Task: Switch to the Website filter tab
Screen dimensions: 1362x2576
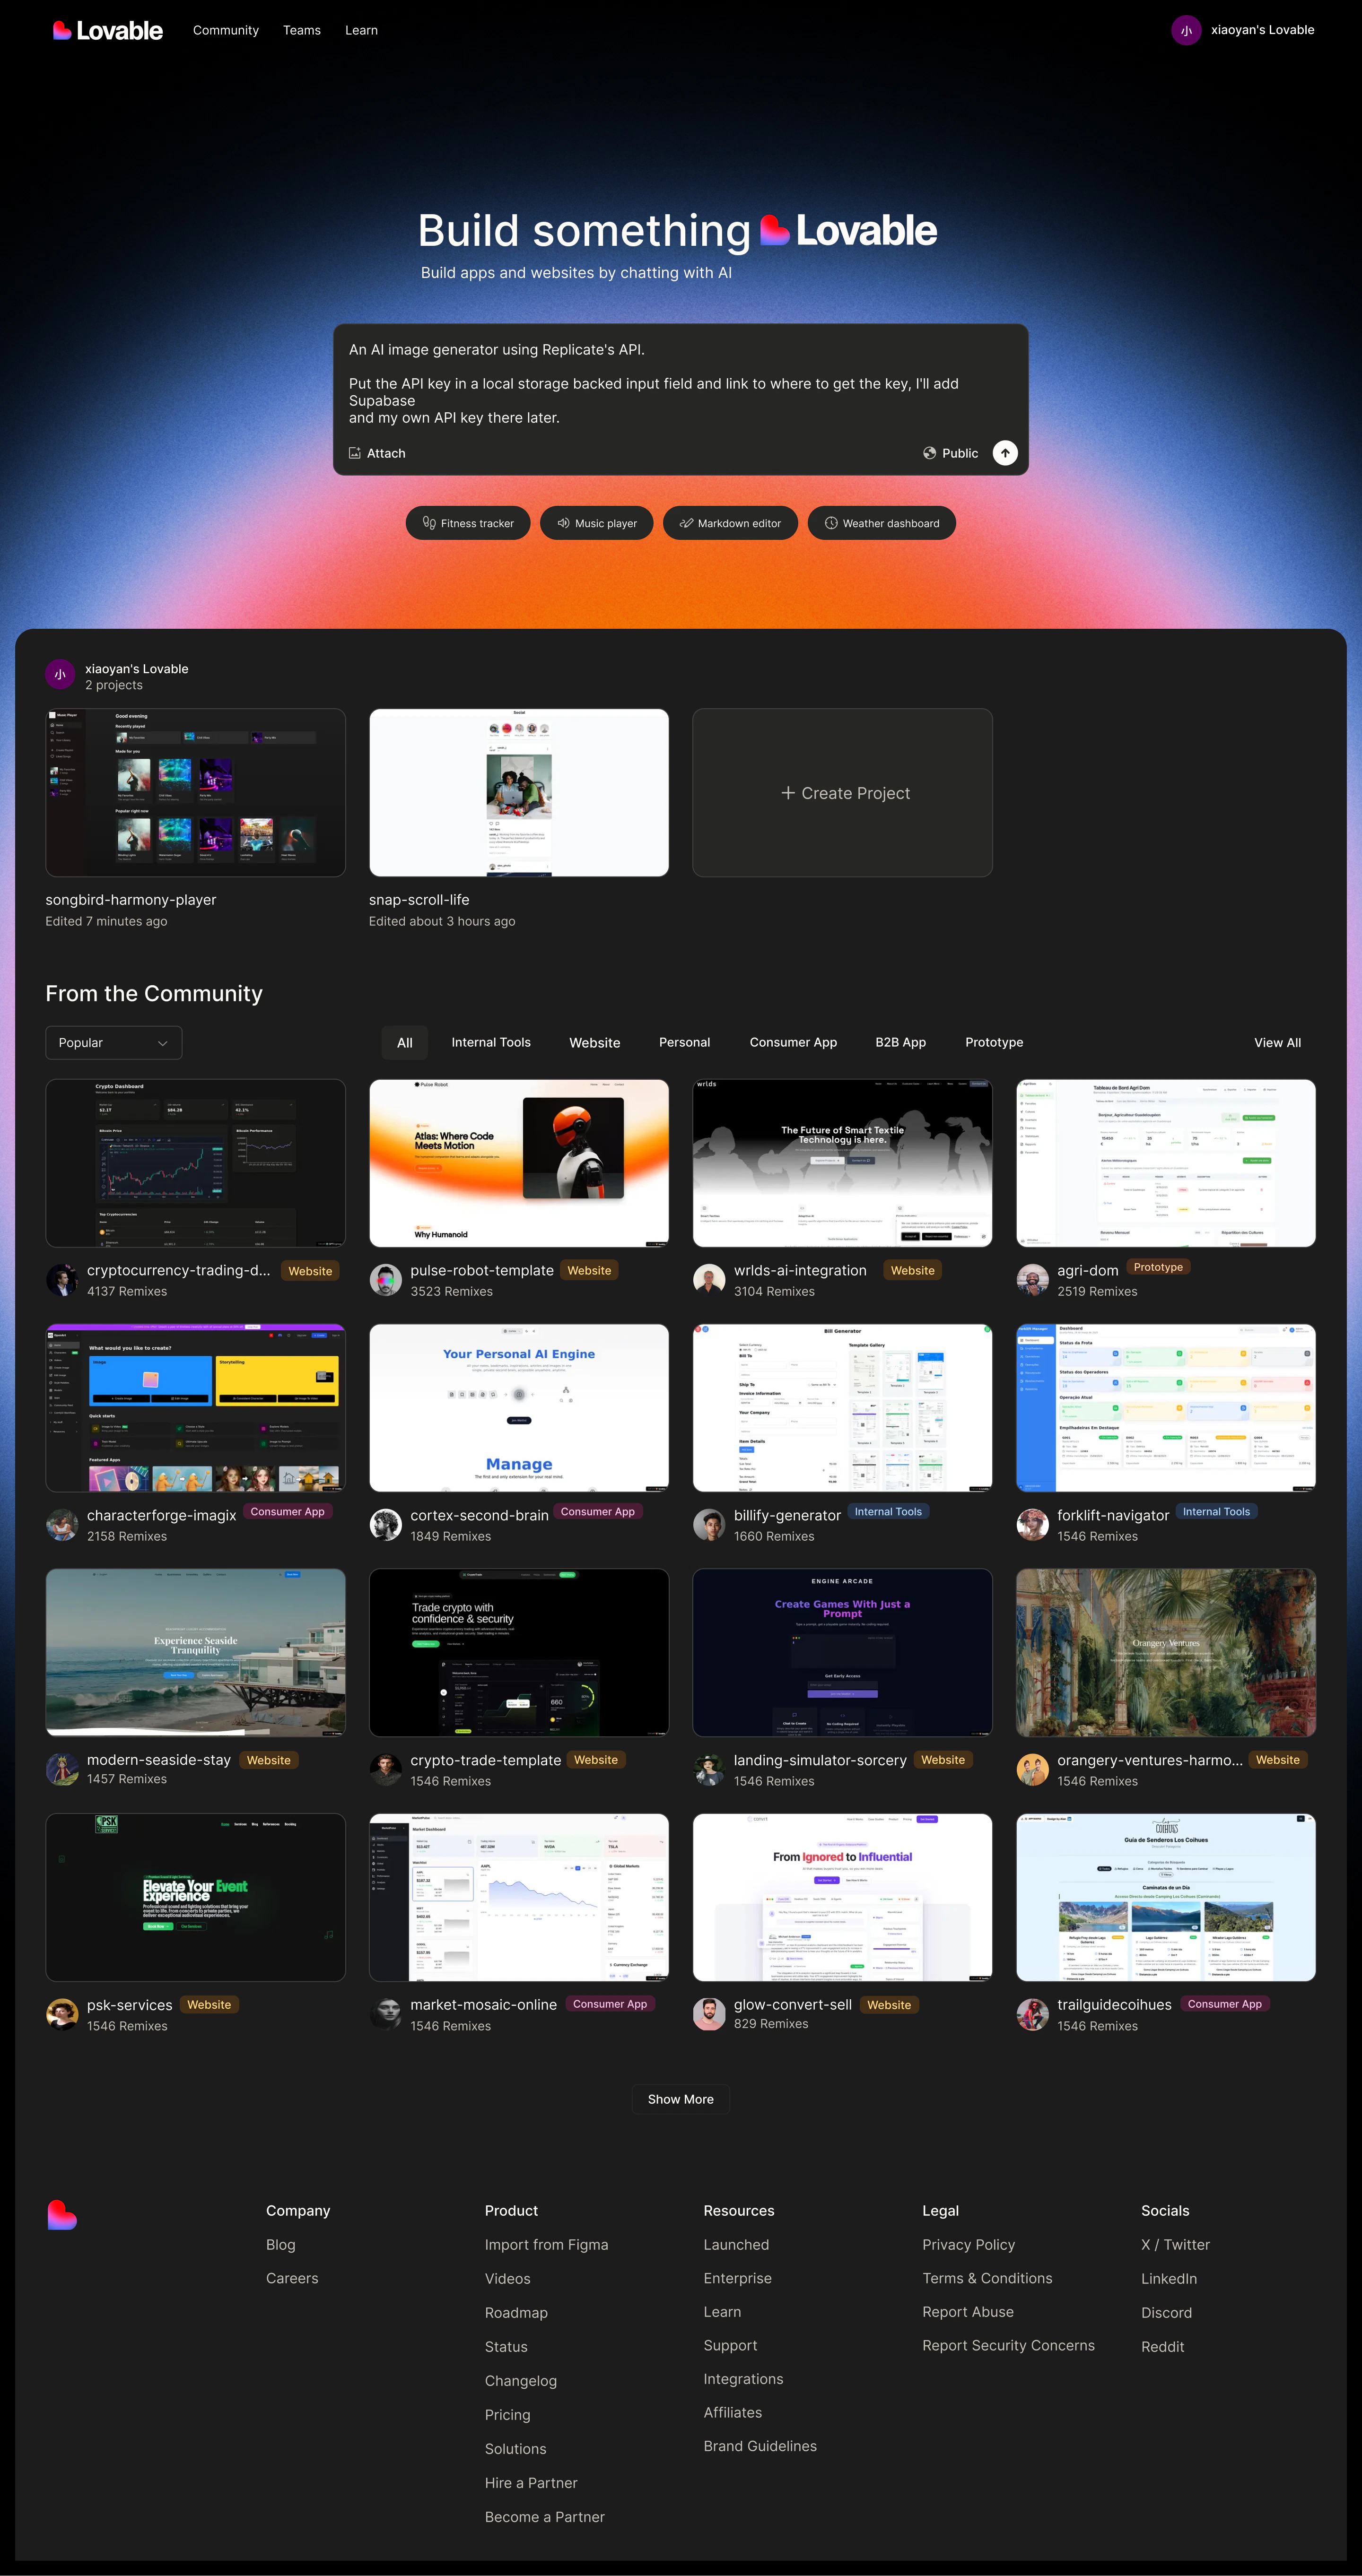Action: (595, 1042)
